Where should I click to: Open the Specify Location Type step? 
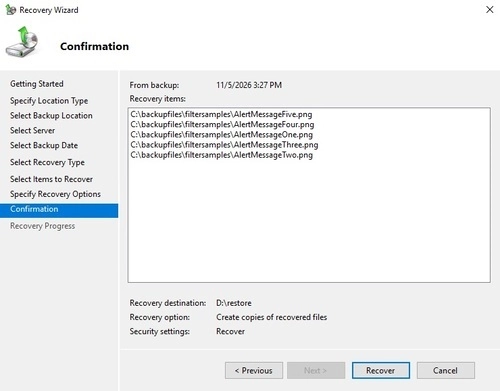click(49, 101)
